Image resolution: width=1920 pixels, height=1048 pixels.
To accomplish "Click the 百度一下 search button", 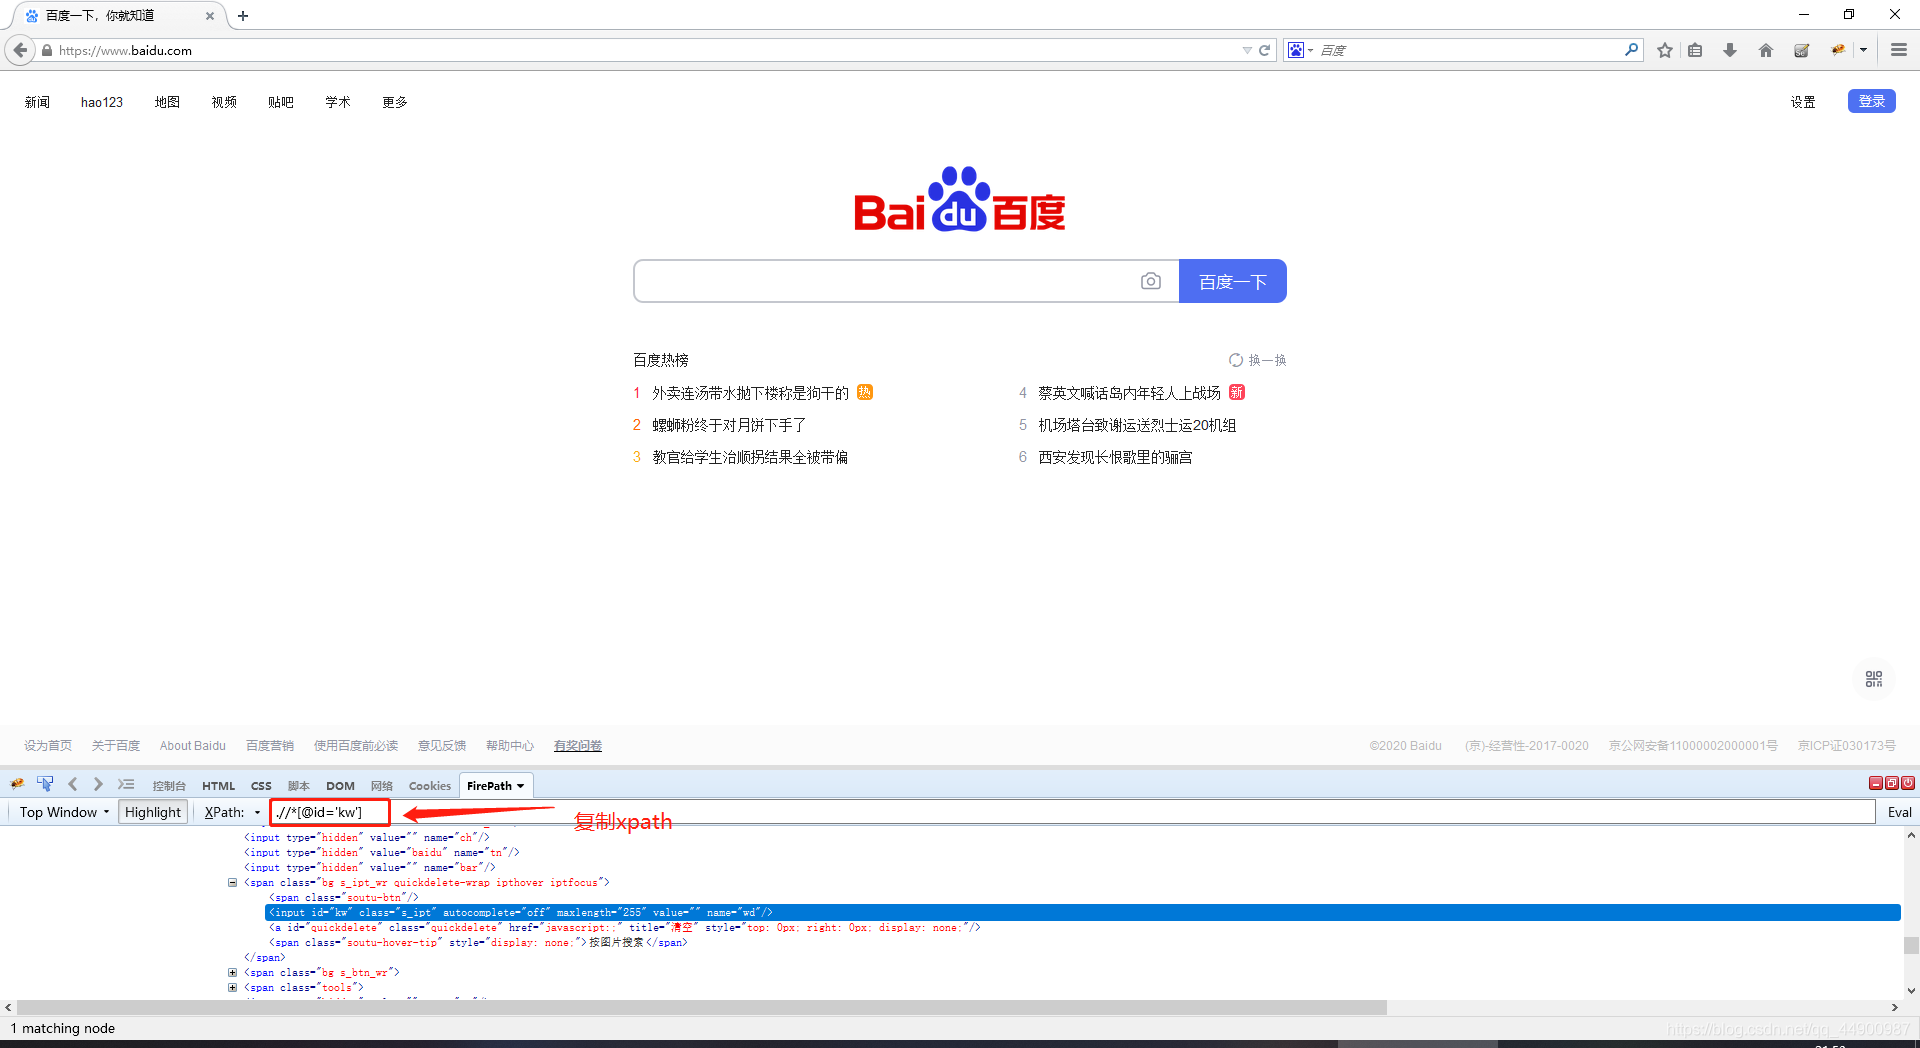I will pos(1232,281).
